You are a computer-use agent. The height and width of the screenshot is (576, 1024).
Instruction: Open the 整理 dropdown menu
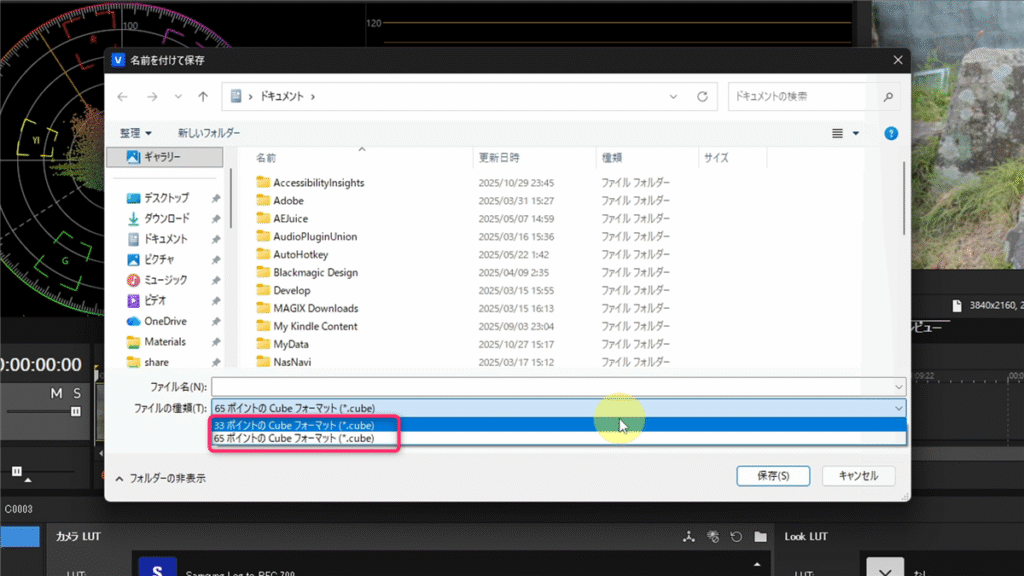136,133
